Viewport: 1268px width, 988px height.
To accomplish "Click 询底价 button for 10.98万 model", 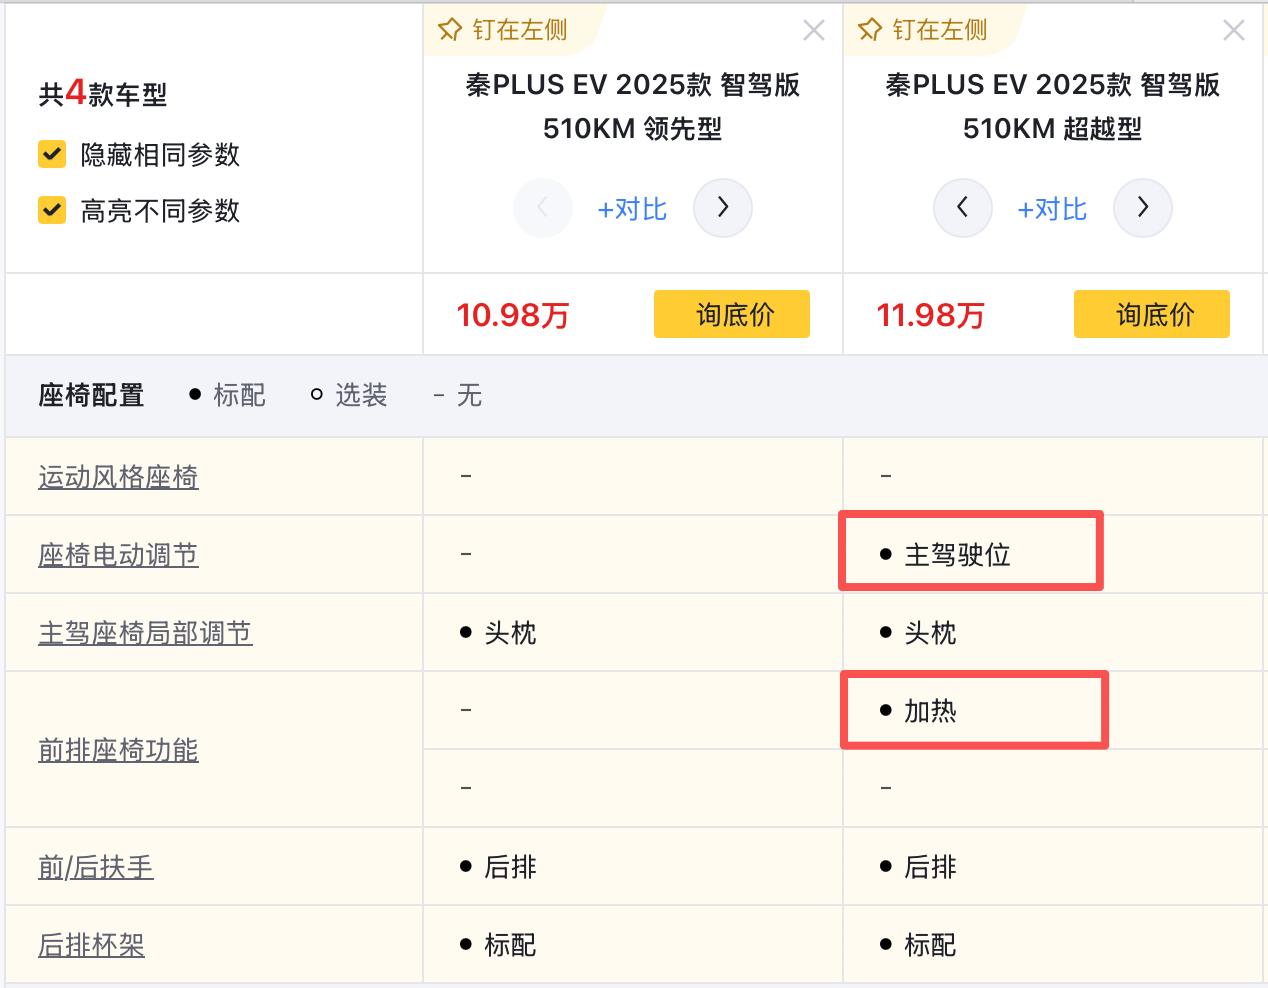I will pos(732,315).
